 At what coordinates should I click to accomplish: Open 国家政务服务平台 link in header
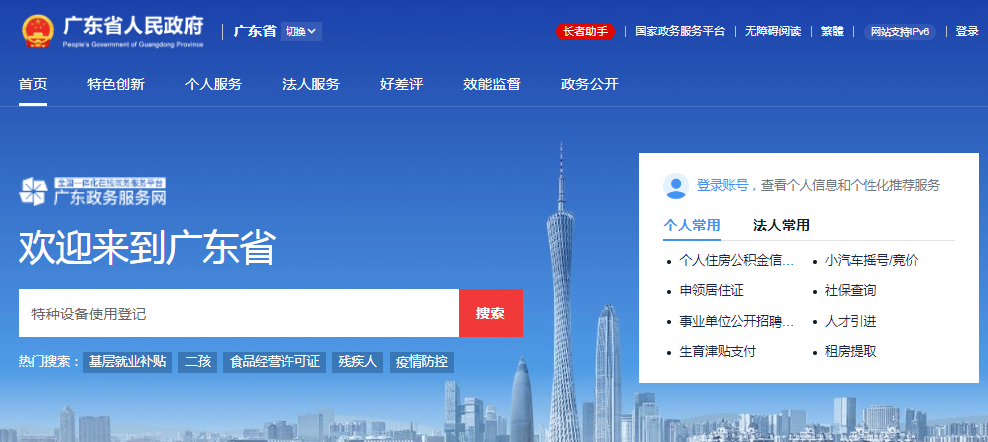click(x=680, y=32)
